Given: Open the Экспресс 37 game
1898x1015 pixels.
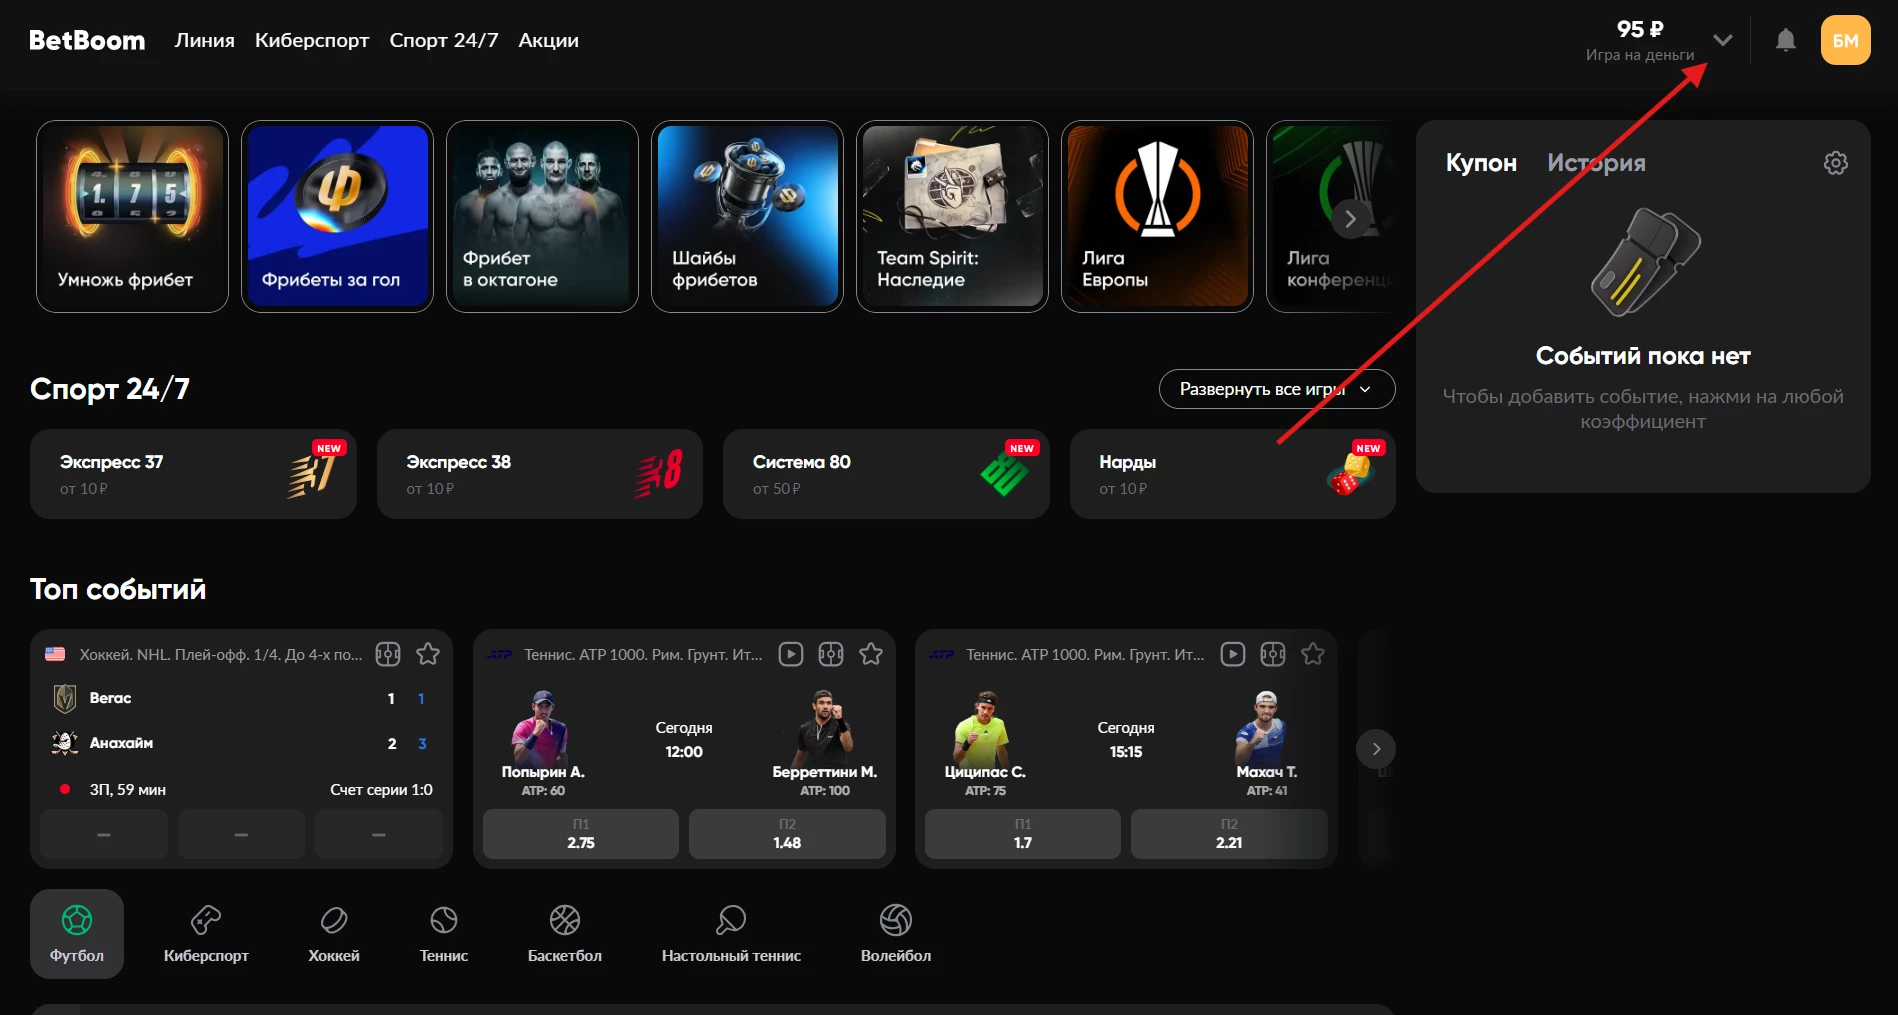Looking at the screenshot, I should pyautogui.click(x=193, y=474).
